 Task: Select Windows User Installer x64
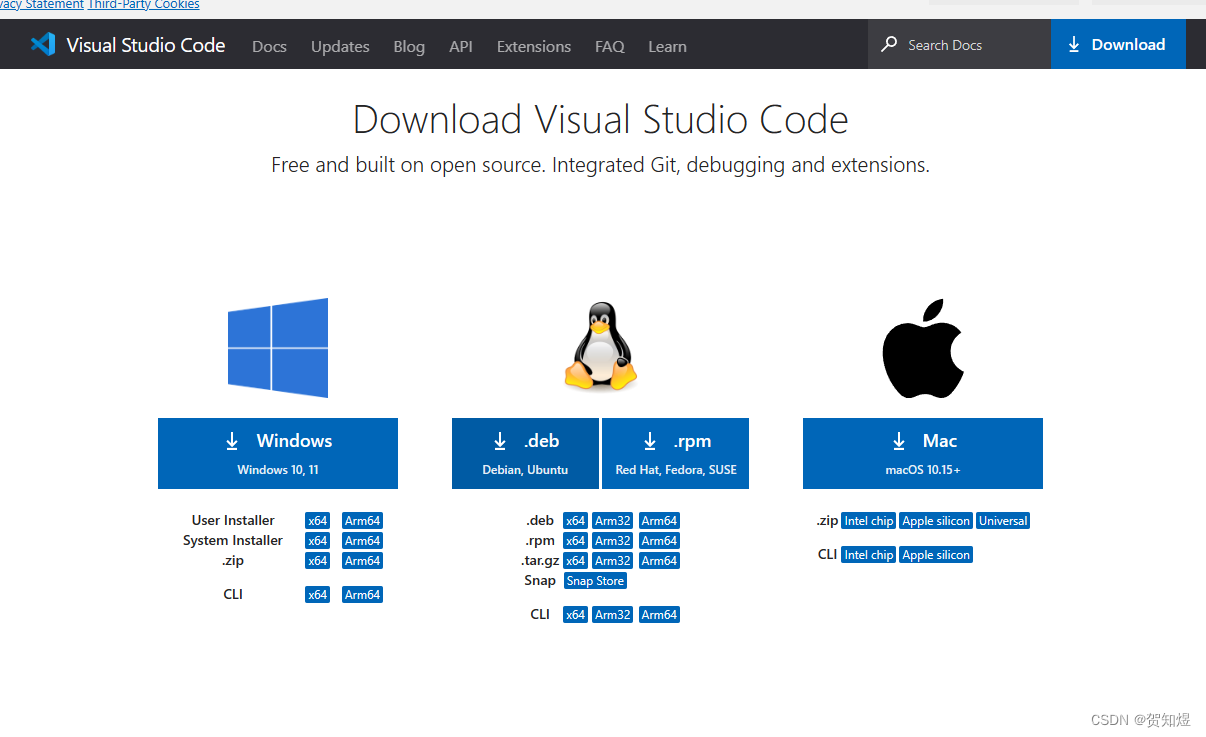[318, 521]
